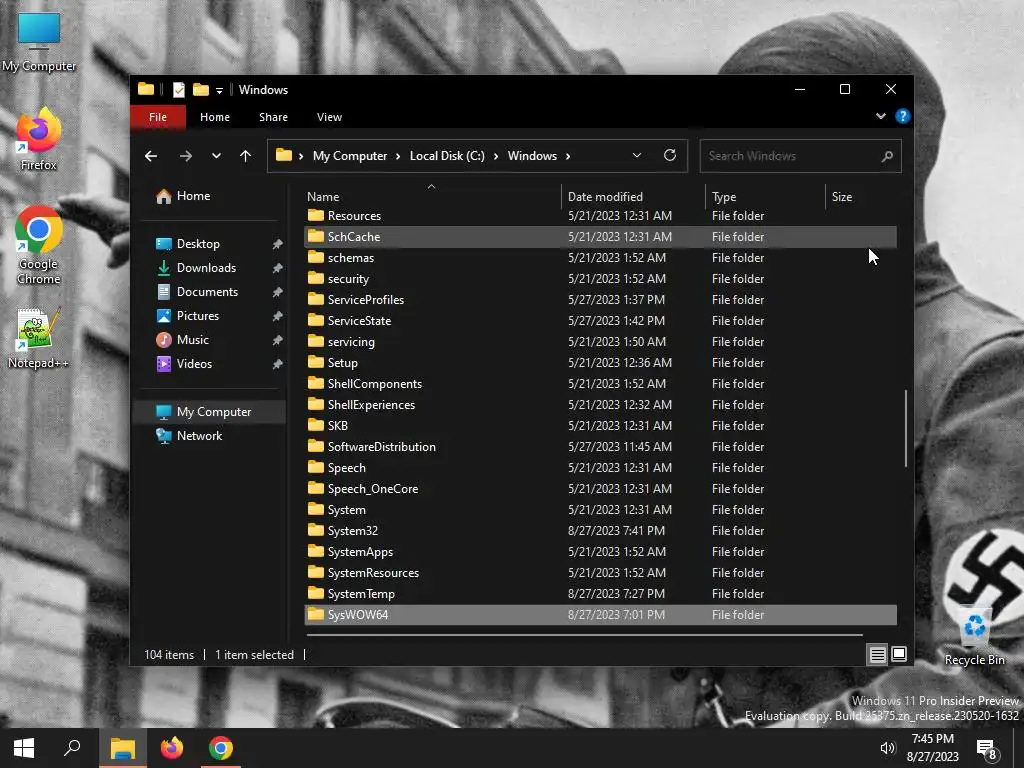Image resolution: width=1024 pixels, height=768 pixels.
Task: Click the Forward navigation arrow
Action: tap(185, 156)
